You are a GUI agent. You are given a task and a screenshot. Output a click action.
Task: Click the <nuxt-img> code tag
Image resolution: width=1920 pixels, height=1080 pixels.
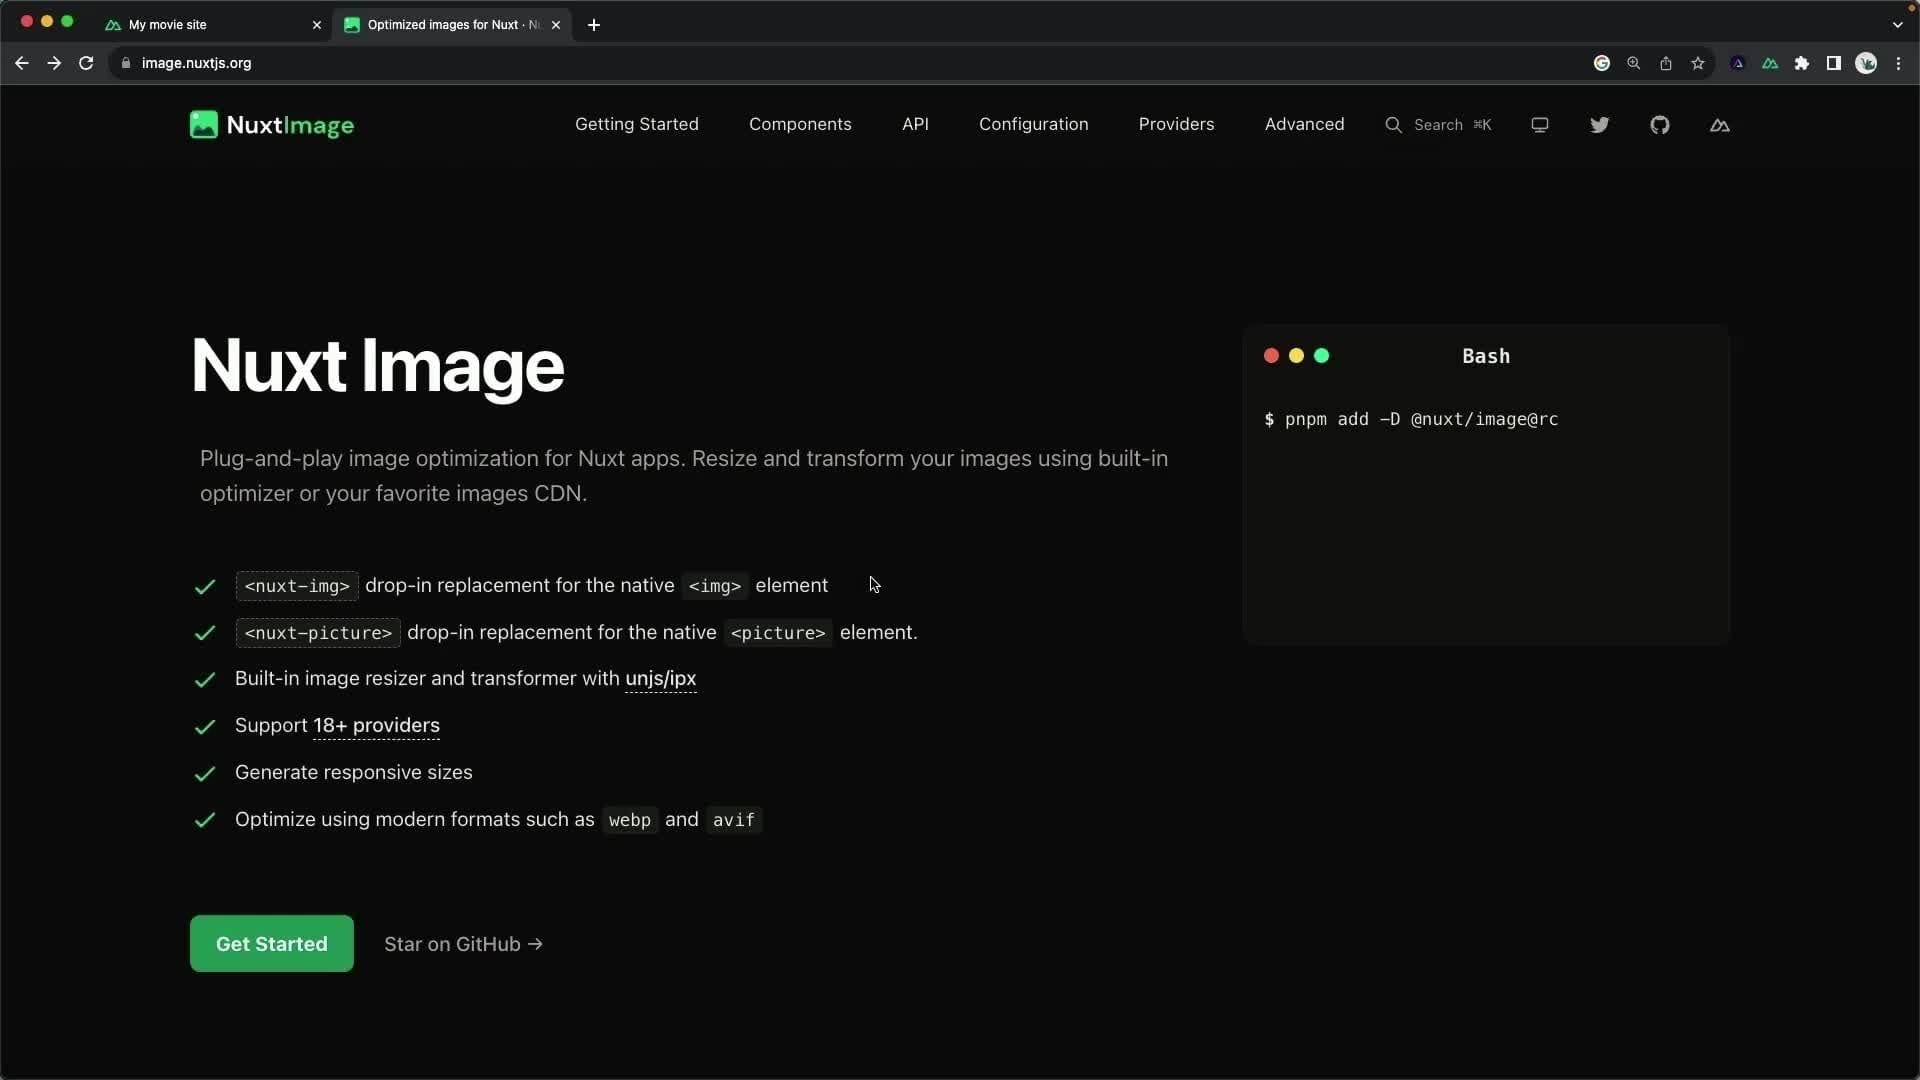tap(297, 586)
